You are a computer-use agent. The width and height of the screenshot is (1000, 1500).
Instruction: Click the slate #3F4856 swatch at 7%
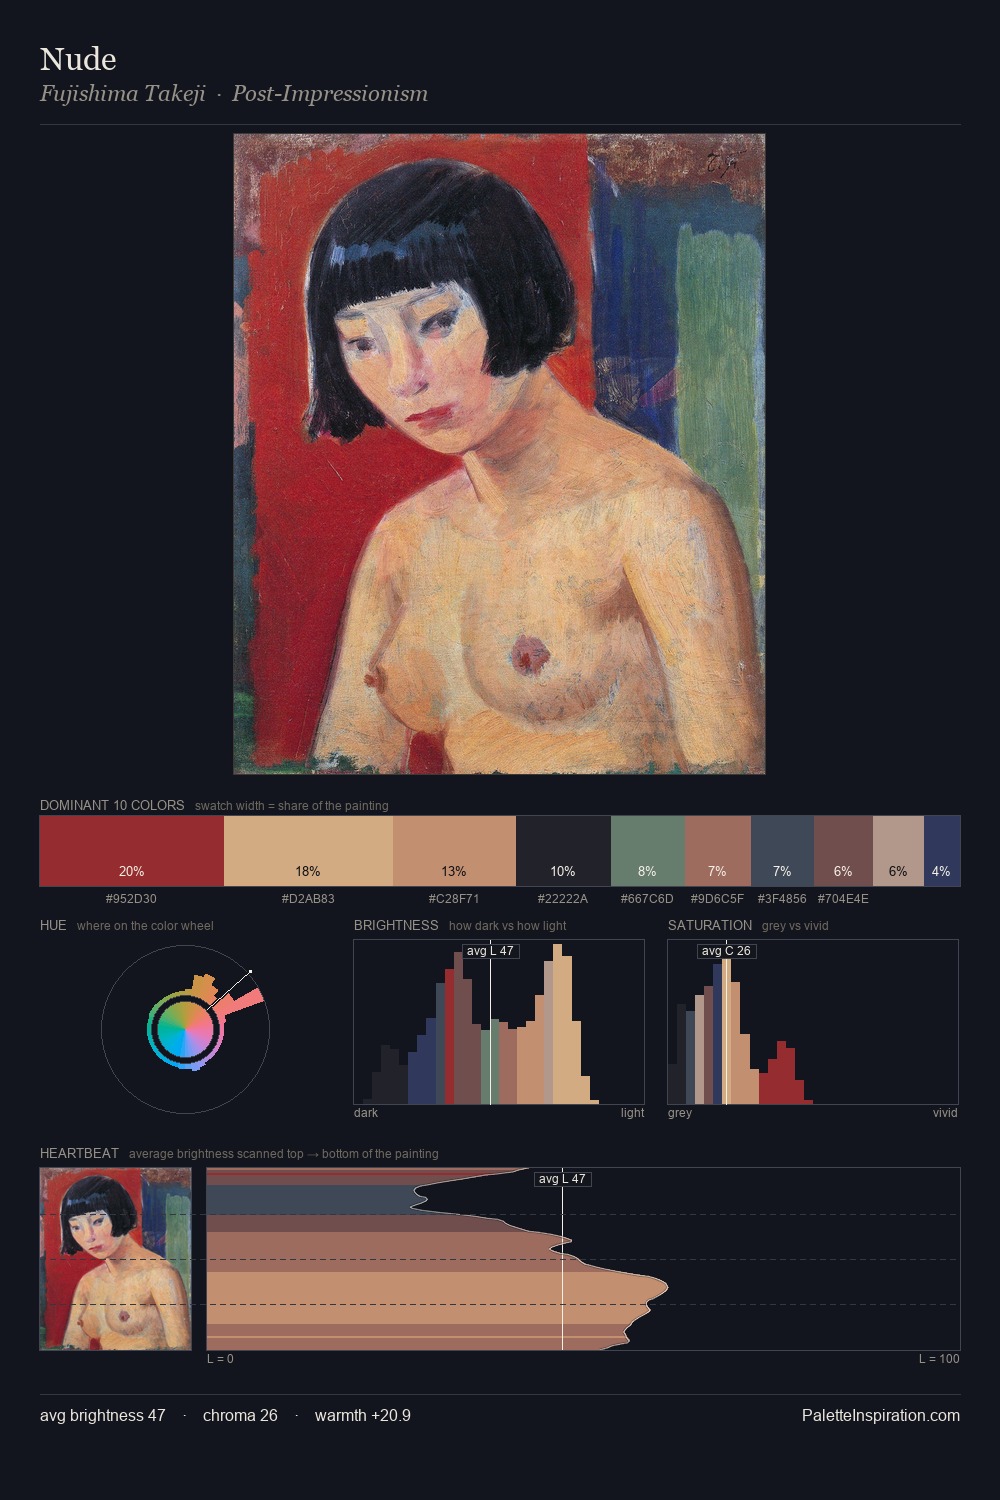coord(782,851)
